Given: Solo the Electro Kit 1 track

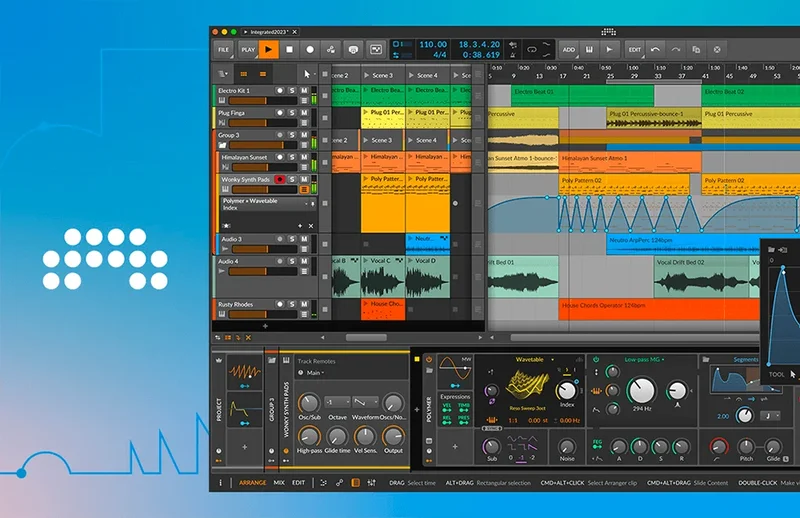Looking at the screenshot, I should (x=292, y=90).
